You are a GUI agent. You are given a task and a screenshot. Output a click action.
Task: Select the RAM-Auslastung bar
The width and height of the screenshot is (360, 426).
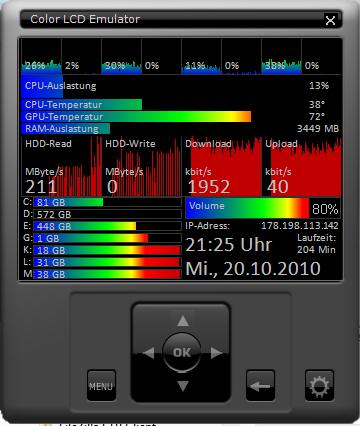pyautogui.click(x=66, y=129)
